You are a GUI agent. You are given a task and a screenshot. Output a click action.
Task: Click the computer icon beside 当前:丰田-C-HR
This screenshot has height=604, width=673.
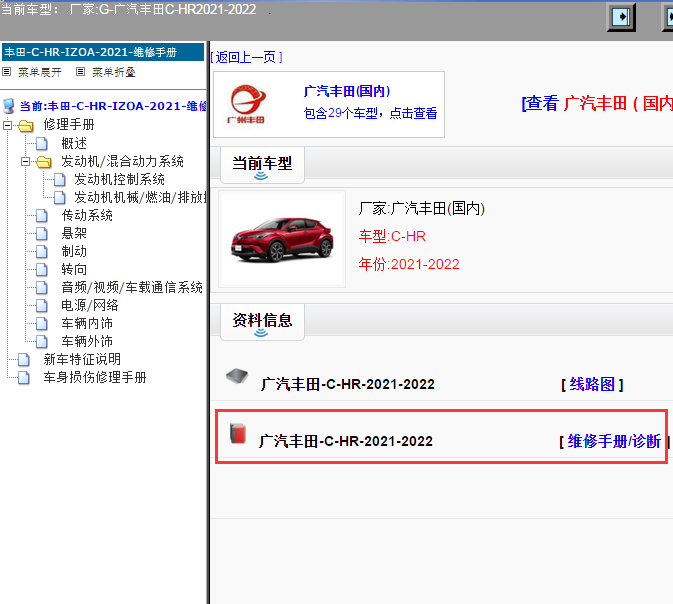[x=9, y=106]
